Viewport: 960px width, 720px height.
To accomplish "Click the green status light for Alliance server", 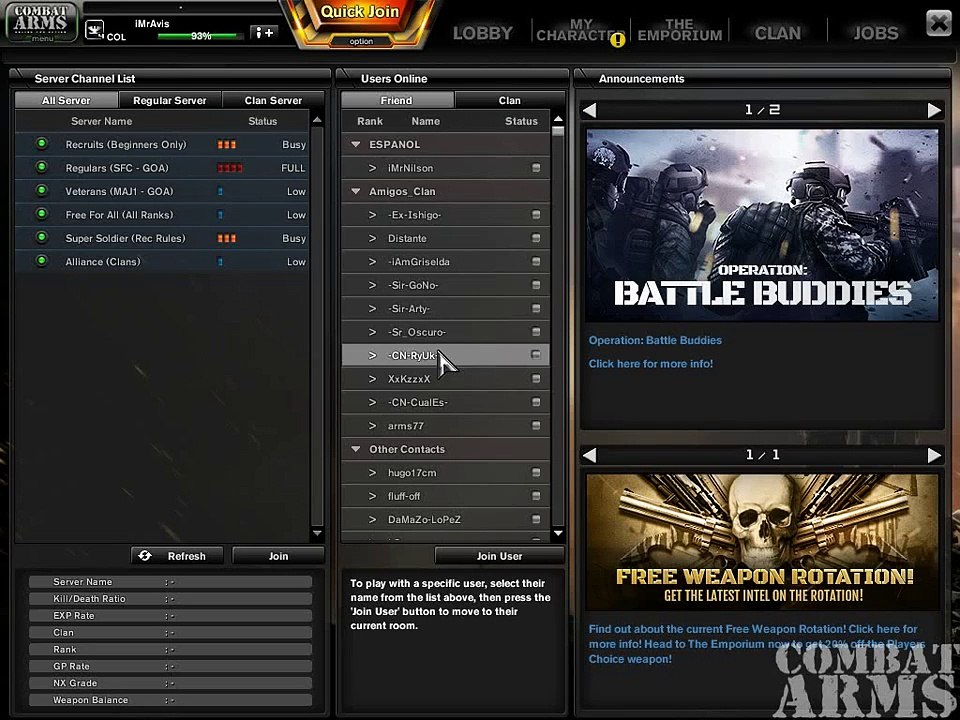I will (42, 261).
